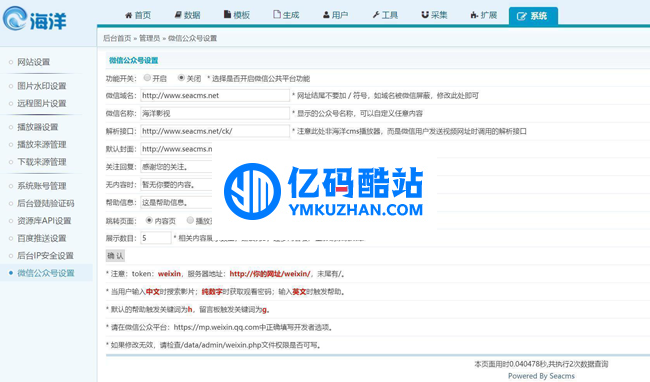Click the page icon beside 生成
This screenshot has width=650, height=382.
click(277, 15)
